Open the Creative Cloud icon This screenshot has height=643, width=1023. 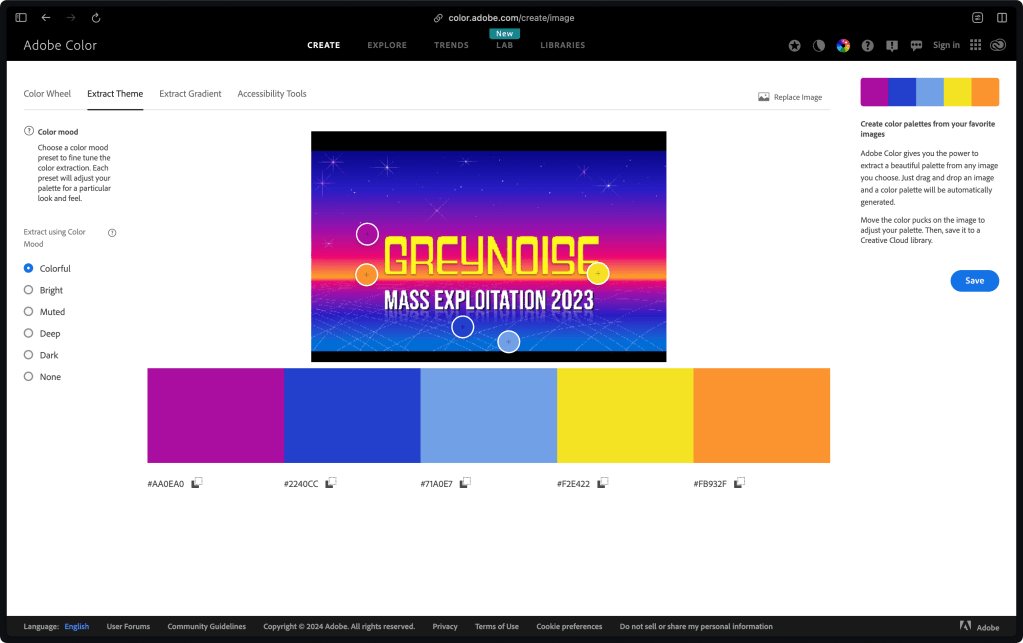point(997,45)
